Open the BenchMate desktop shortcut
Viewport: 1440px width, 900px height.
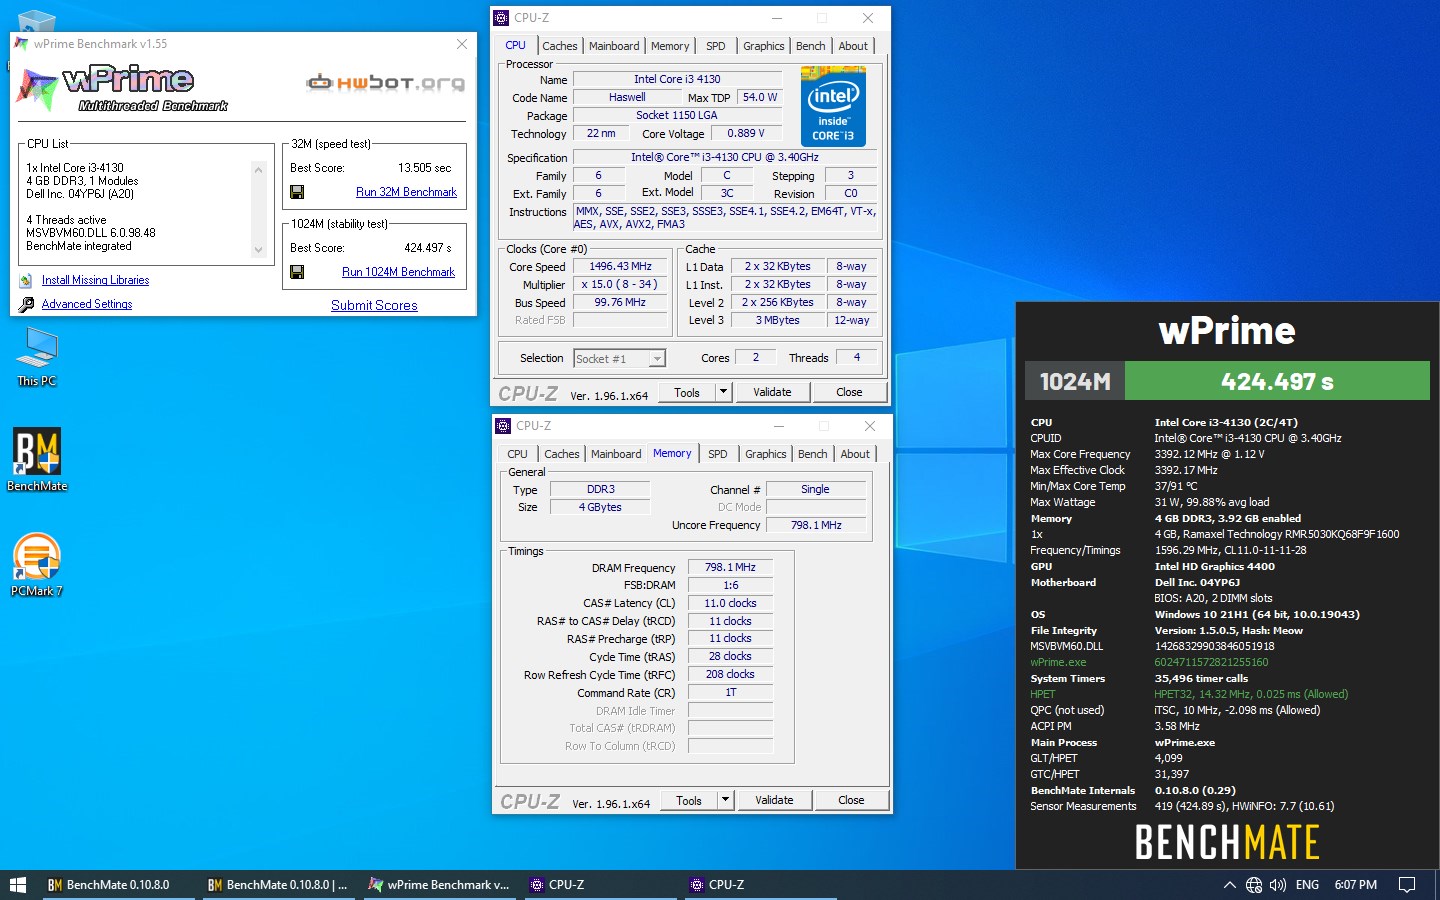click(37, 459)
